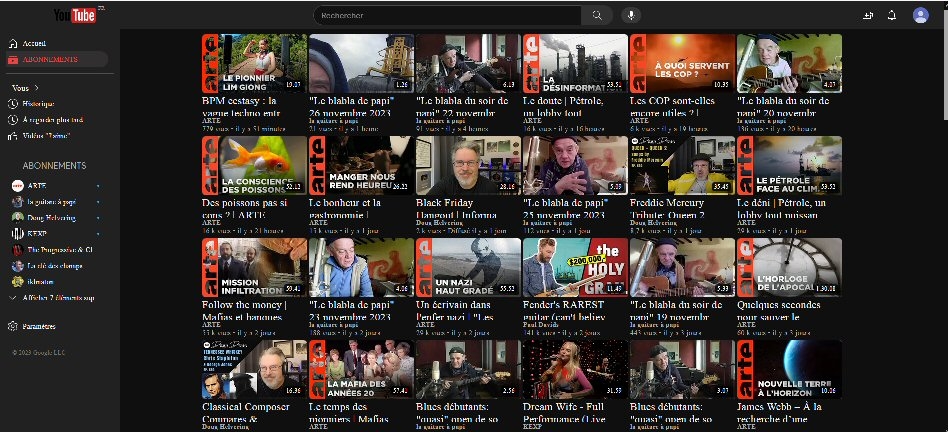Open the Manger nous rend heureux thumbnail
The height and width of the screenshot is (432, 948).
coord(361,165)
